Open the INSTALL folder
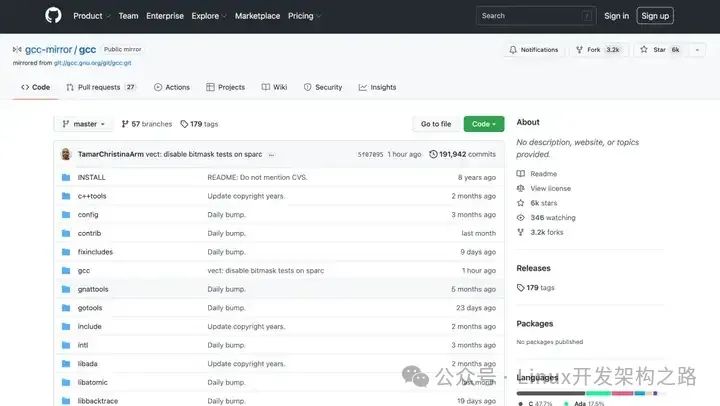Viewport: 720px width, 406px height. (91, 177)
